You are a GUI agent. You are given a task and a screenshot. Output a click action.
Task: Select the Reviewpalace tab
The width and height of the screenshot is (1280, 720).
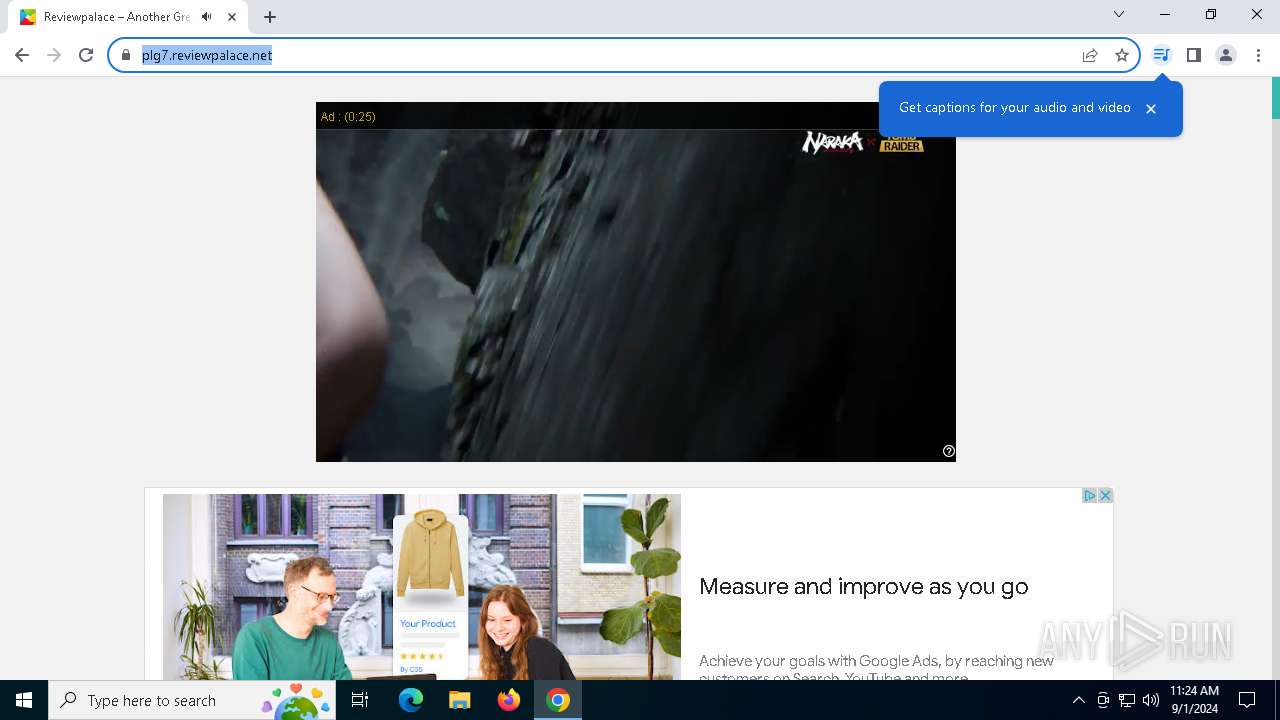click(128, 17)
